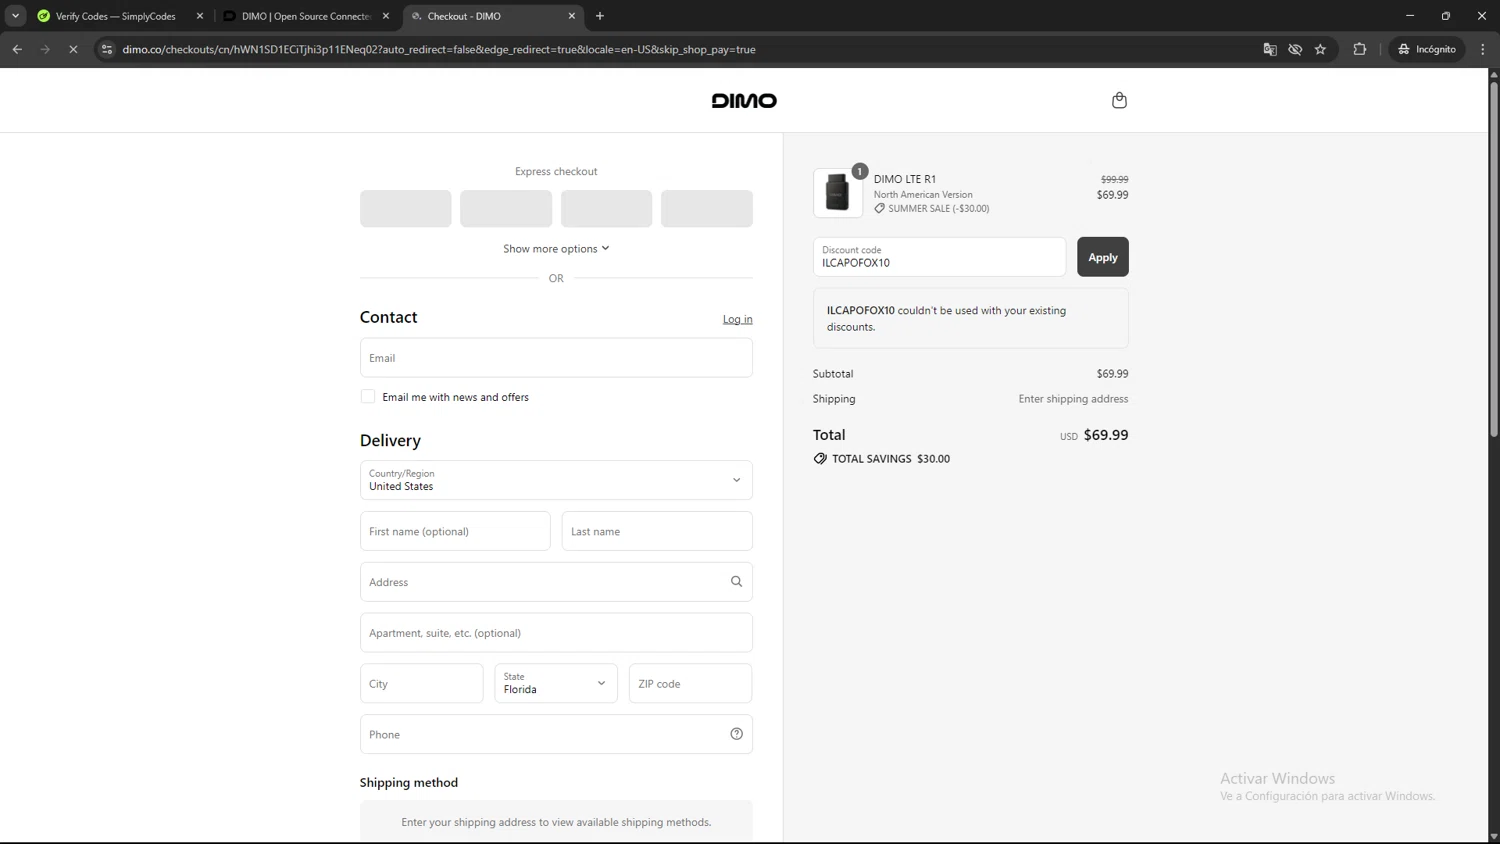The height and width of the screenshot is (844, 1500).
Task: Open the State dropdown showing Florida
Action: tap(556, 684)
